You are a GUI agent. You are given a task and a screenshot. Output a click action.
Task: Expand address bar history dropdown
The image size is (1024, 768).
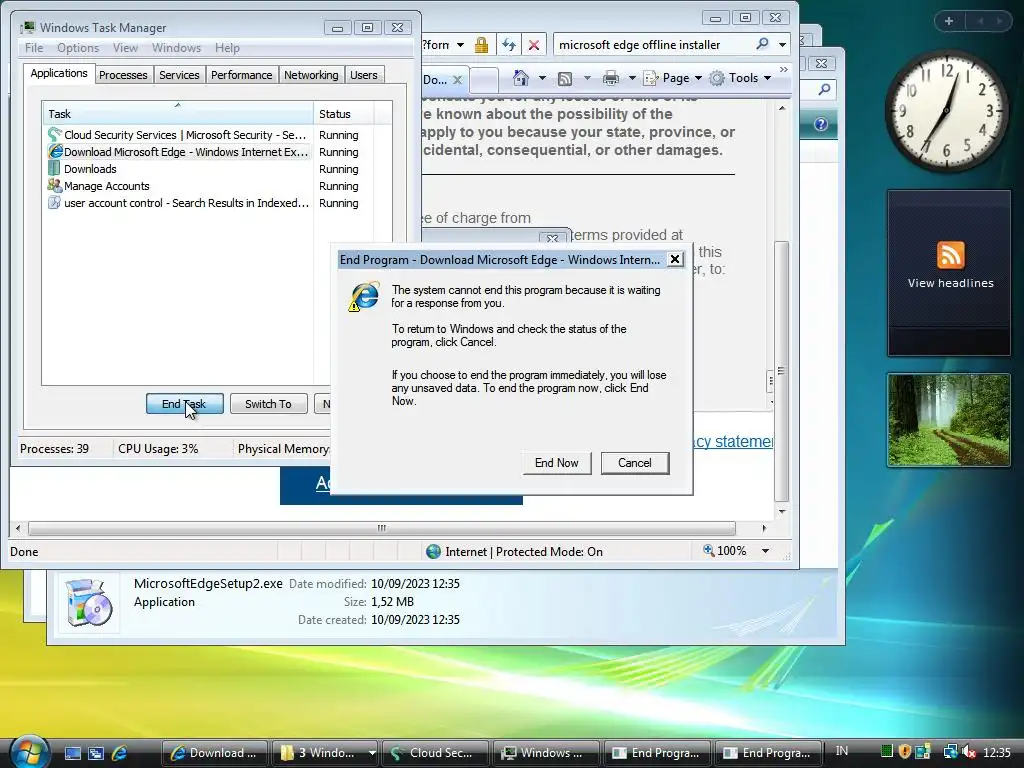click(460, 44)
